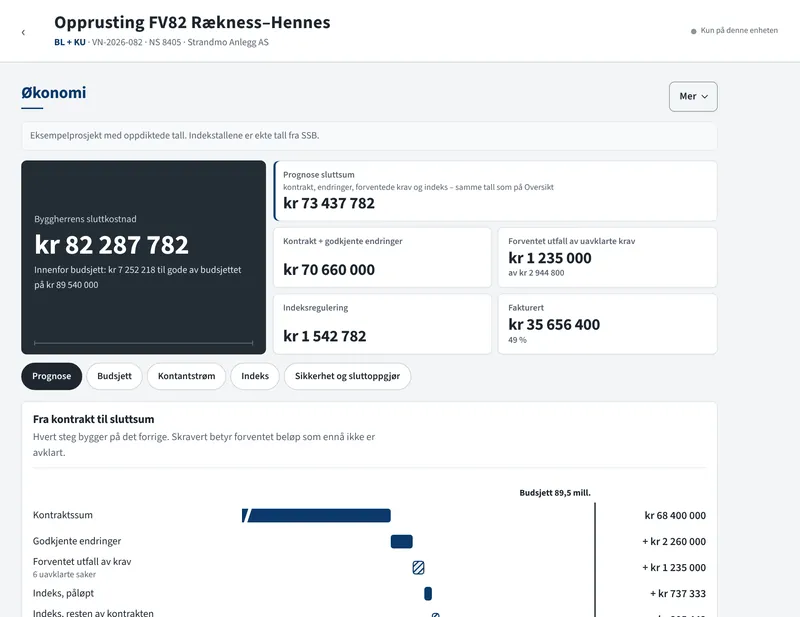Open the Forventet utfall av uavklarte krav card
This screenshot has width=800, height=617.
608,257
